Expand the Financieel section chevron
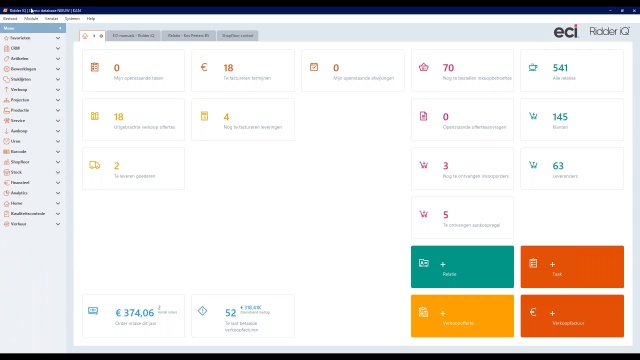 [x=58, y=182]
